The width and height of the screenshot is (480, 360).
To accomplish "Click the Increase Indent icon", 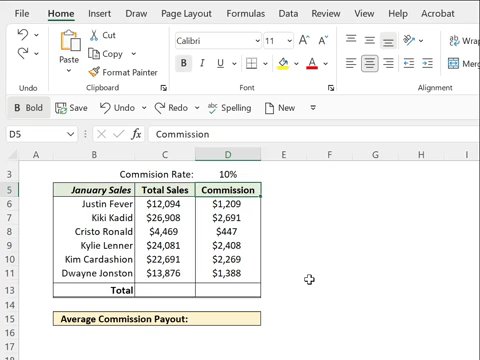I will point(427,63).
